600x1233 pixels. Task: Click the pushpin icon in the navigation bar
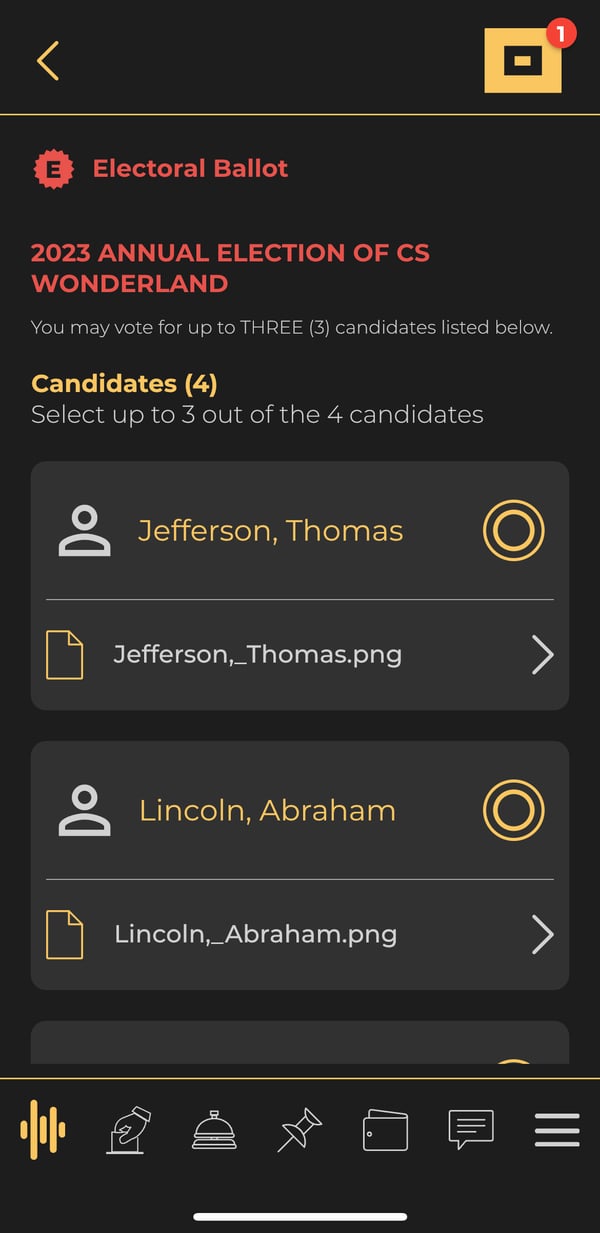[298, 1131]
